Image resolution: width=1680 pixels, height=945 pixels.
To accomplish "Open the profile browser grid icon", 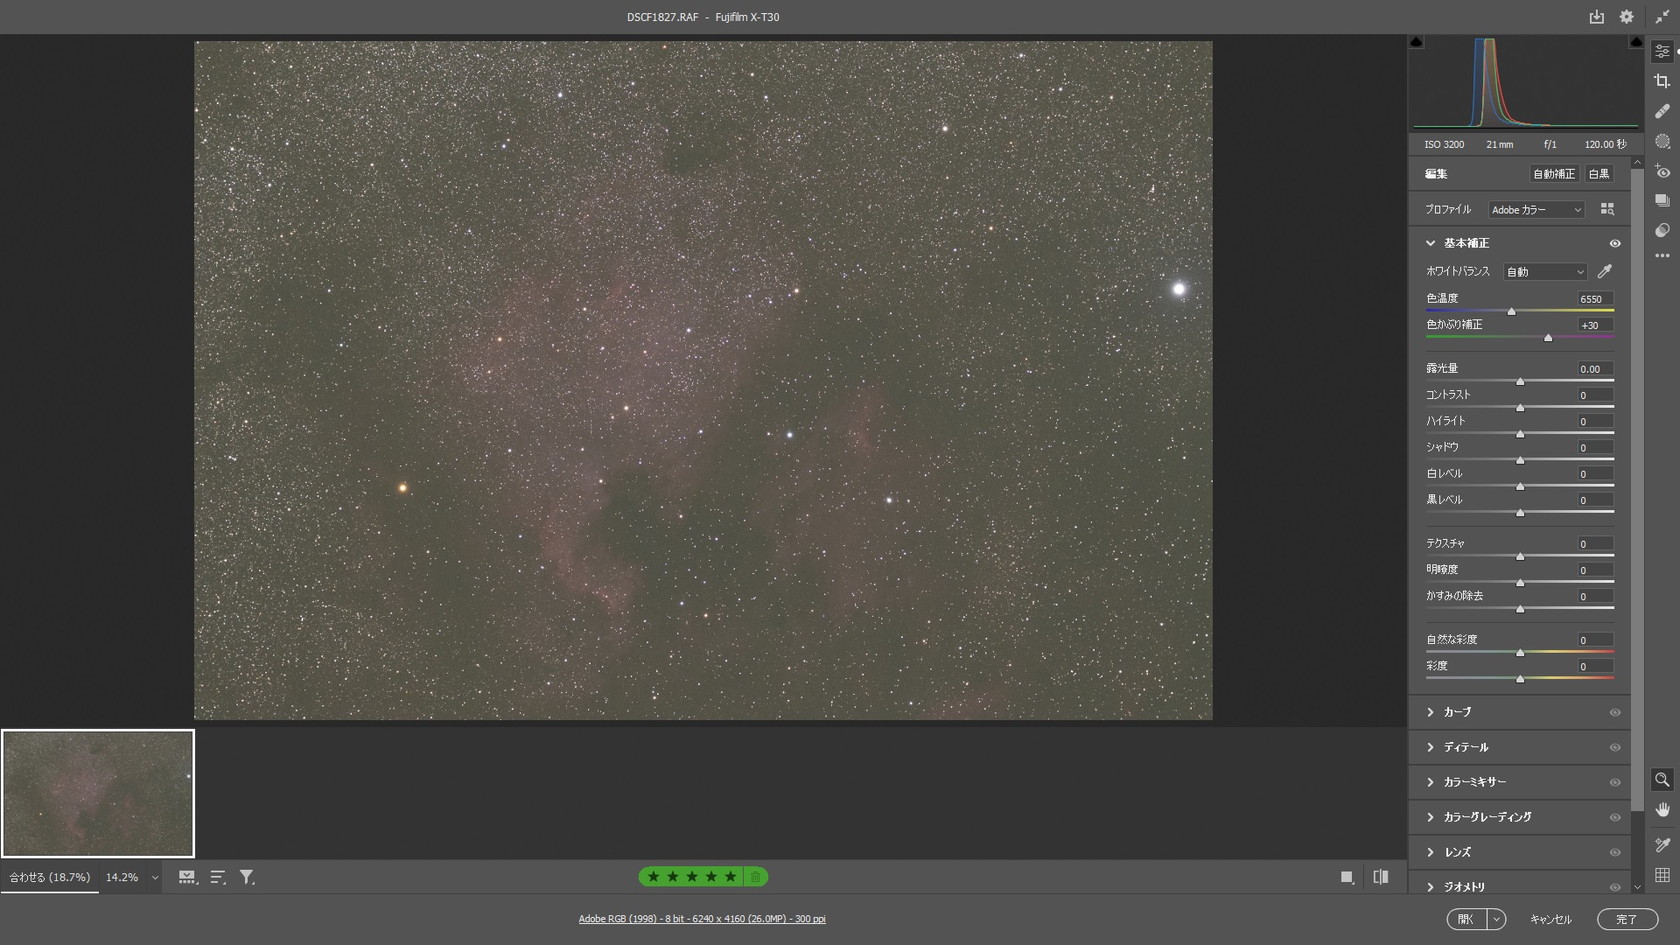I will (1607, 209).
